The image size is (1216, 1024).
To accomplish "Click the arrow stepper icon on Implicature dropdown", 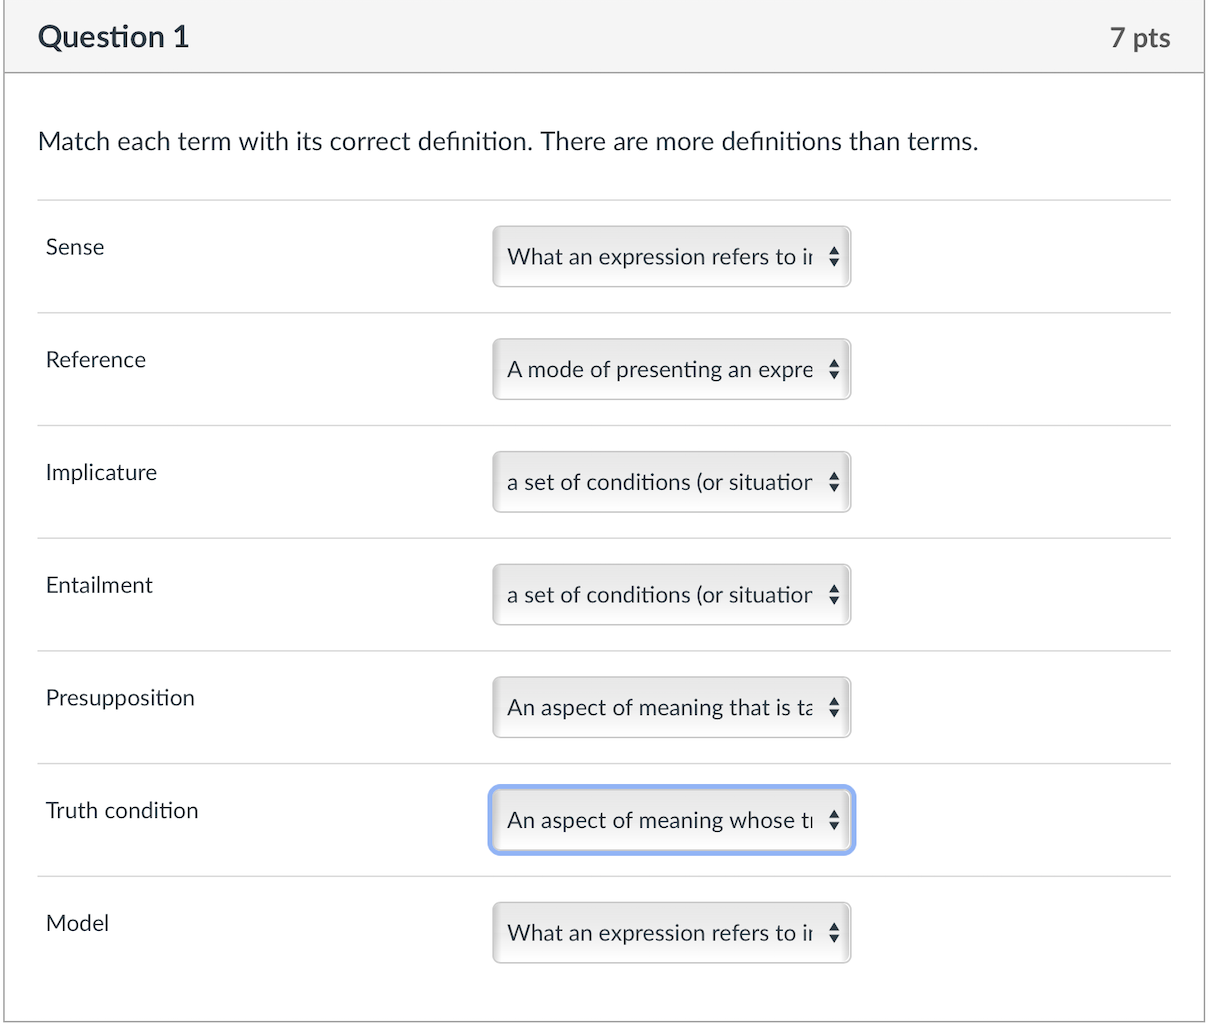I will (x=834, y=482).
